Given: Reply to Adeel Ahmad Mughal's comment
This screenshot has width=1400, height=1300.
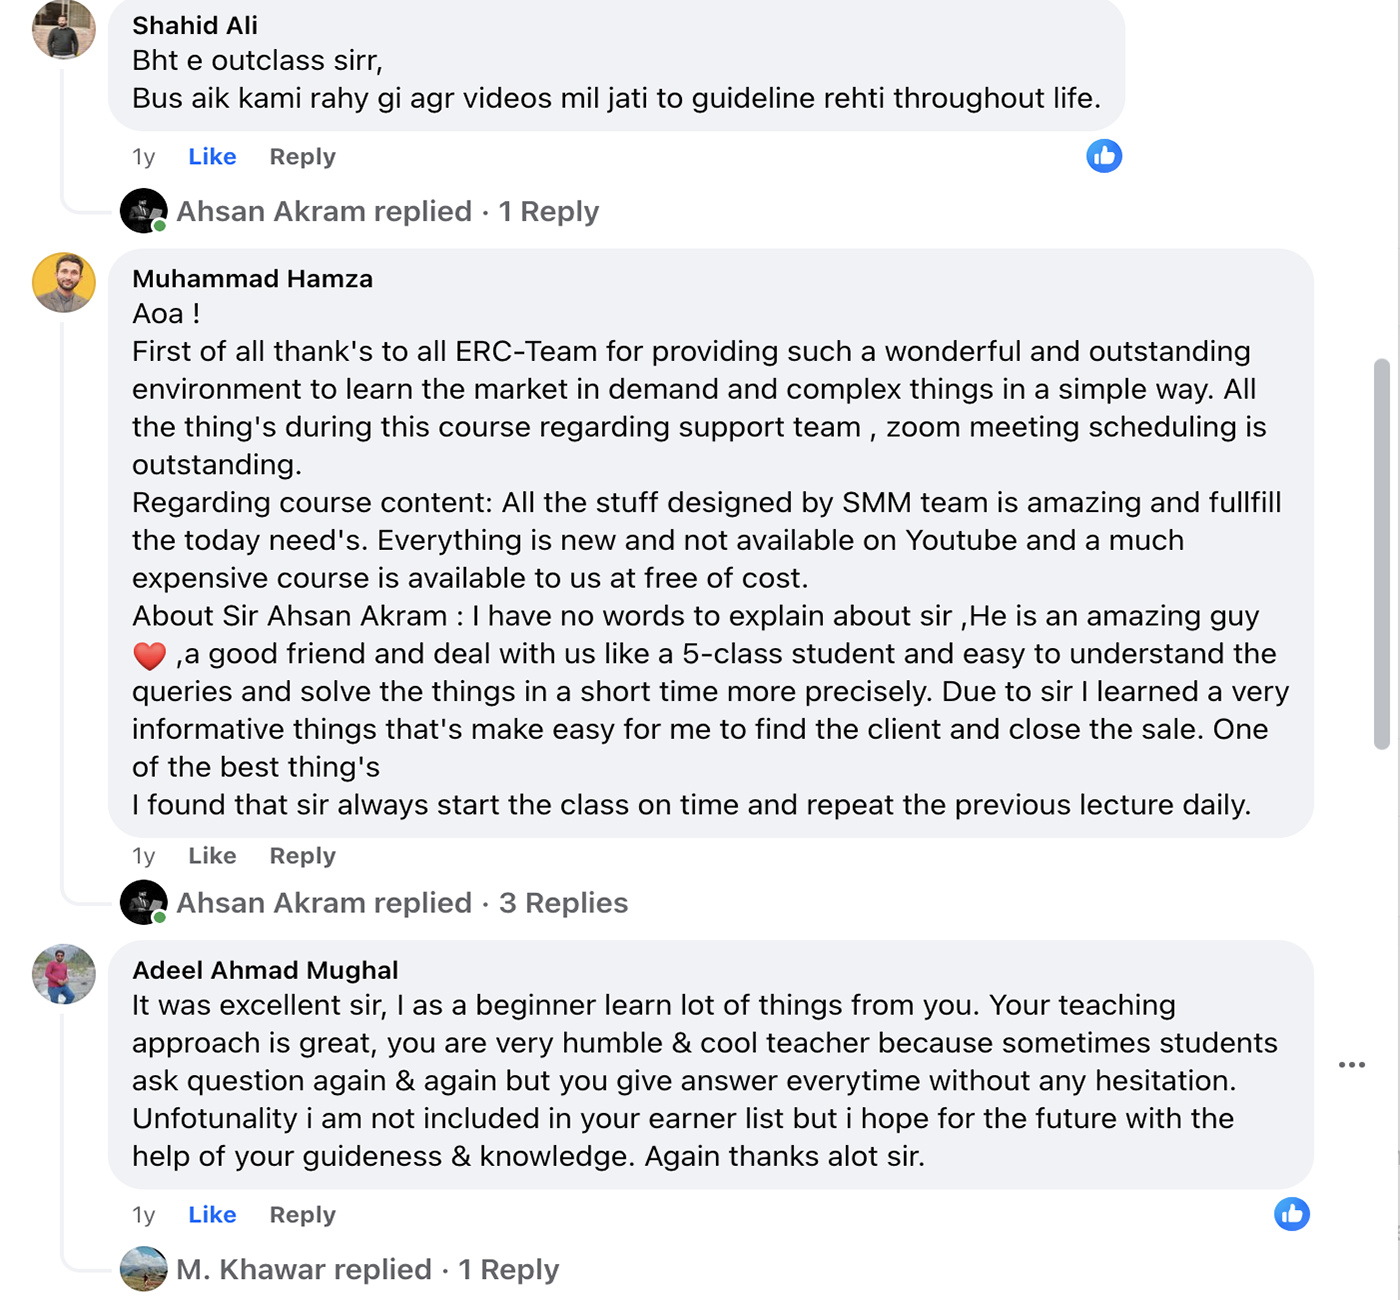Looking at the screenshot, I should [x=302, y=1215].
